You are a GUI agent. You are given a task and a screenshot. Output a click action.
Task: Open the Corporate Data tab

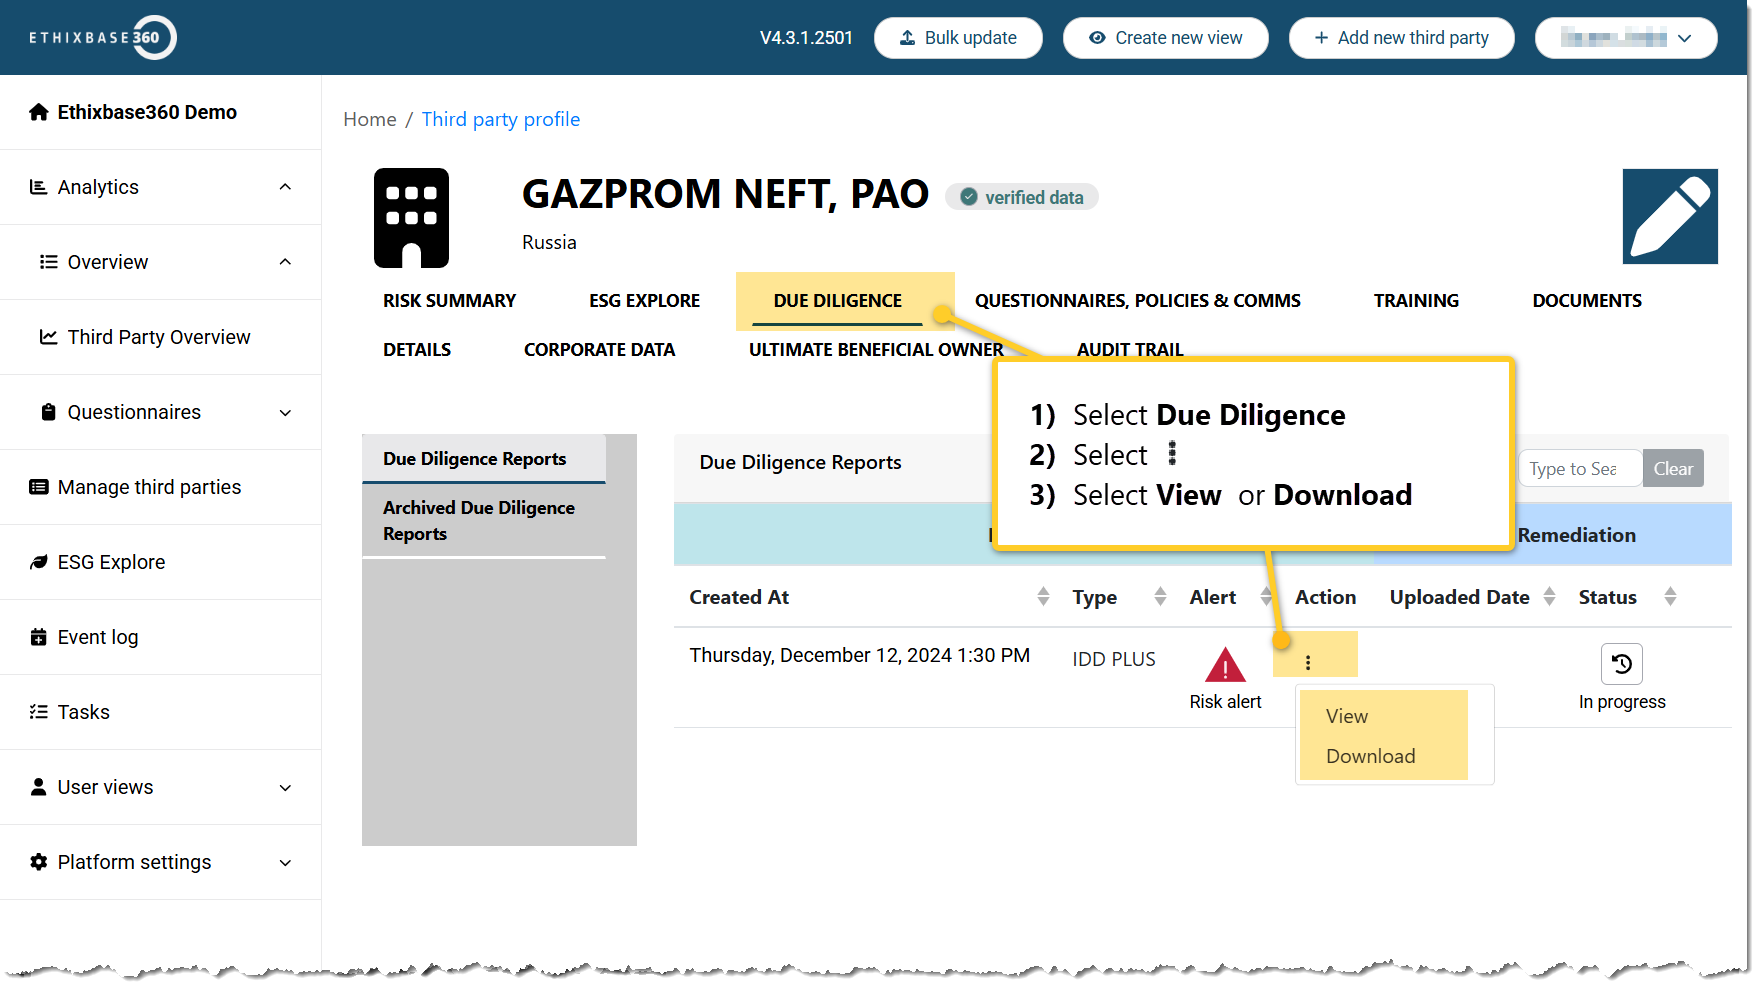599,350
